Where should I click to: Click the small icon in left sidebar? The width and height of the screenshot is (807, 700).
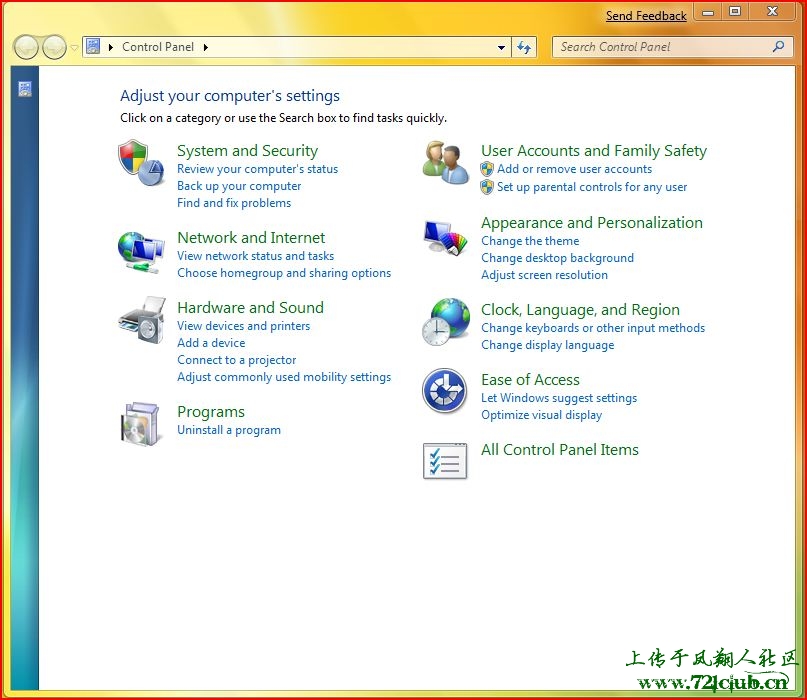[25, 89]
